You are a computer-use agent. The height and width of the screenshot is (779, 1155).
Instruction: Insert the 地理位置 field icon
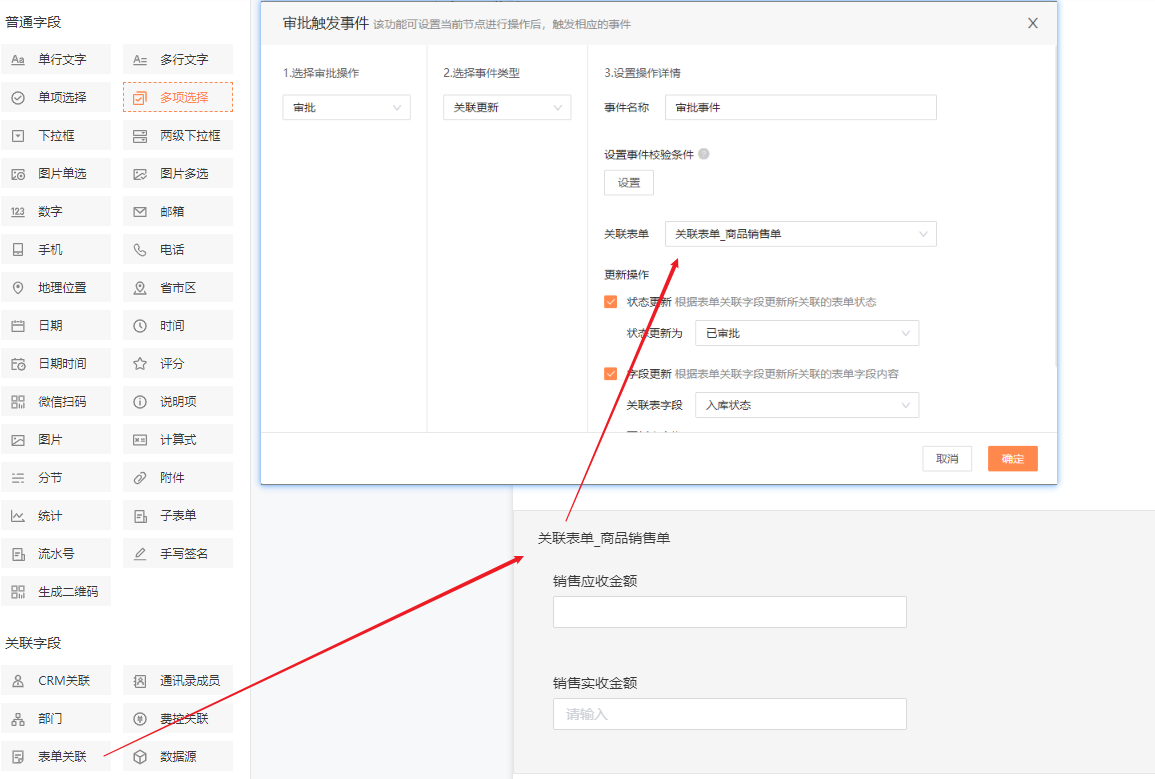point(18,288)
